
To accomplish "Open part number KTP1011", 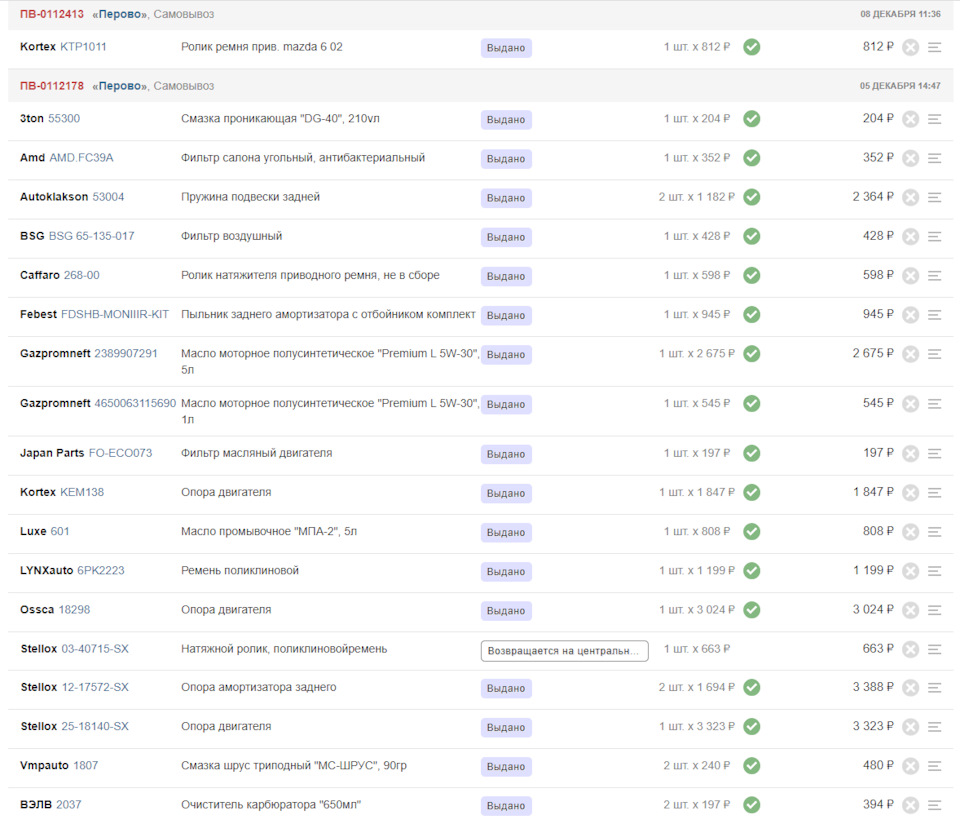I will click(x=83, y=47).
